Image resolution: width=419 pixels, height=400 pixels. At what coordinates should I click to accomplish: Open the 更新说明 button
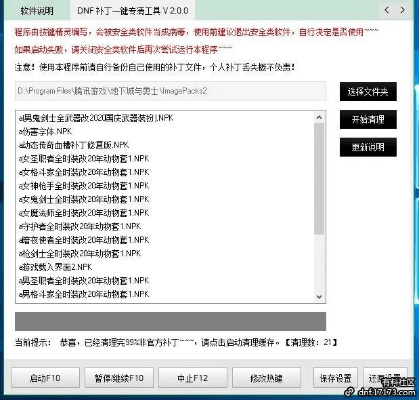coord(368,147)
